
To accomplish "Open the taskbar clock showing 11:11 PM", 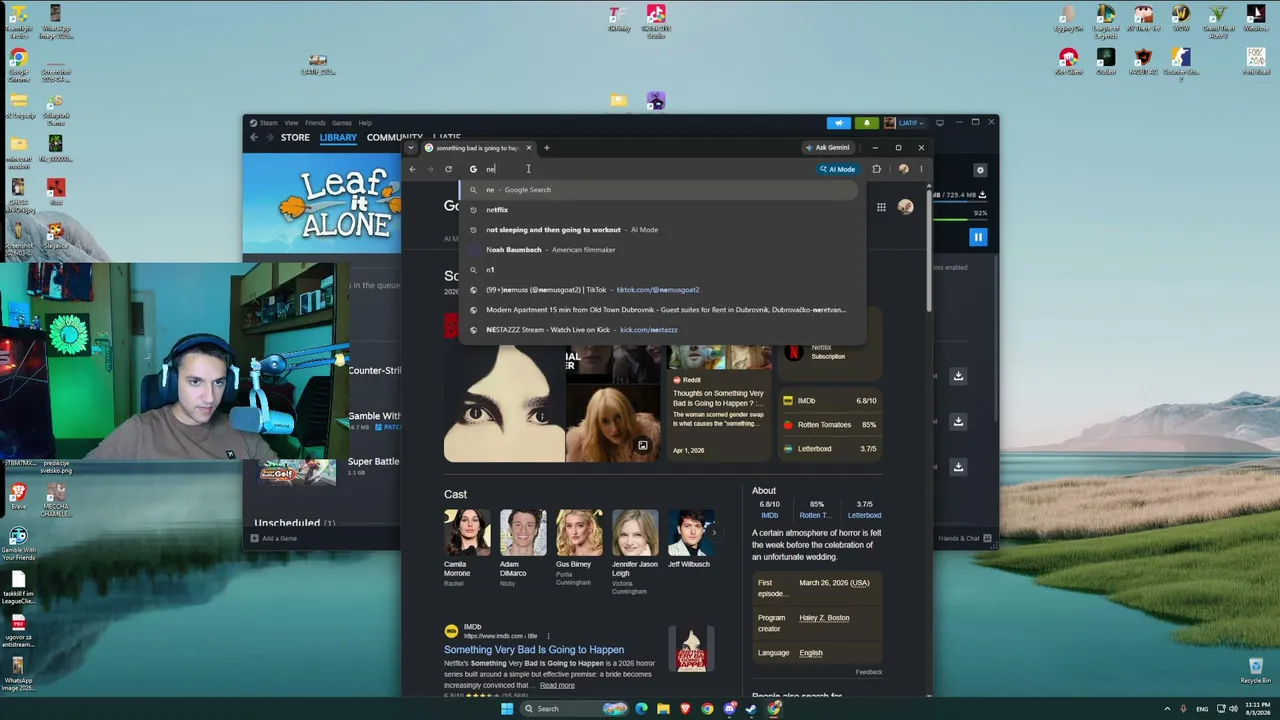I will 1257,709.
